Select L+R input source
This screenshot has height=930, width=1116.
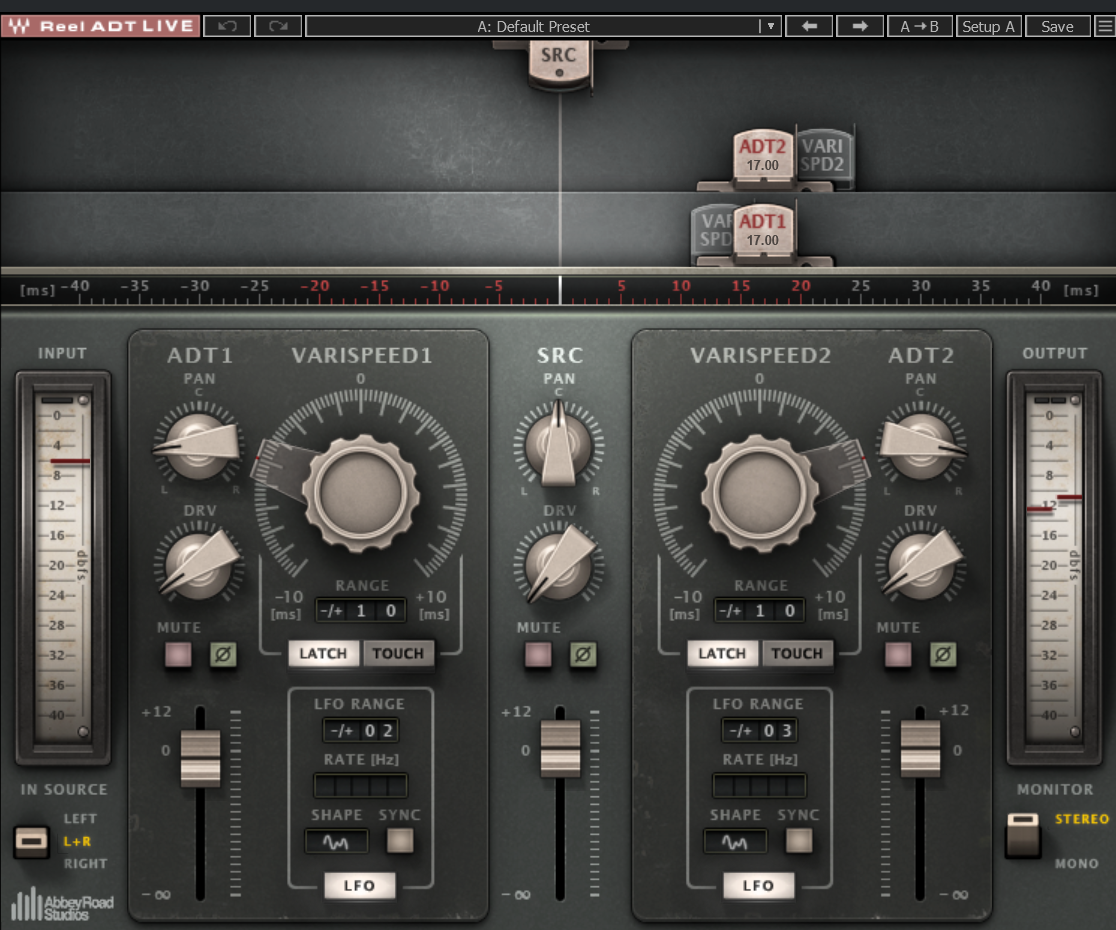point(77,841)
